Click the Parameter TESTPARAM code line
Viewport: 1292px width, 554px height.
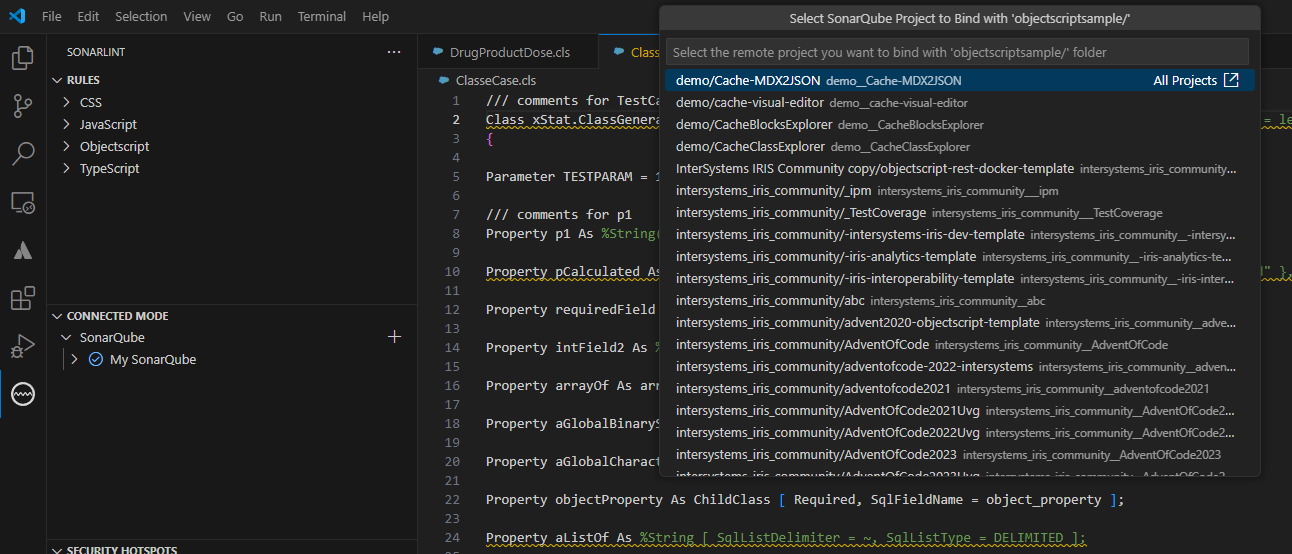[x=572, y=176]
